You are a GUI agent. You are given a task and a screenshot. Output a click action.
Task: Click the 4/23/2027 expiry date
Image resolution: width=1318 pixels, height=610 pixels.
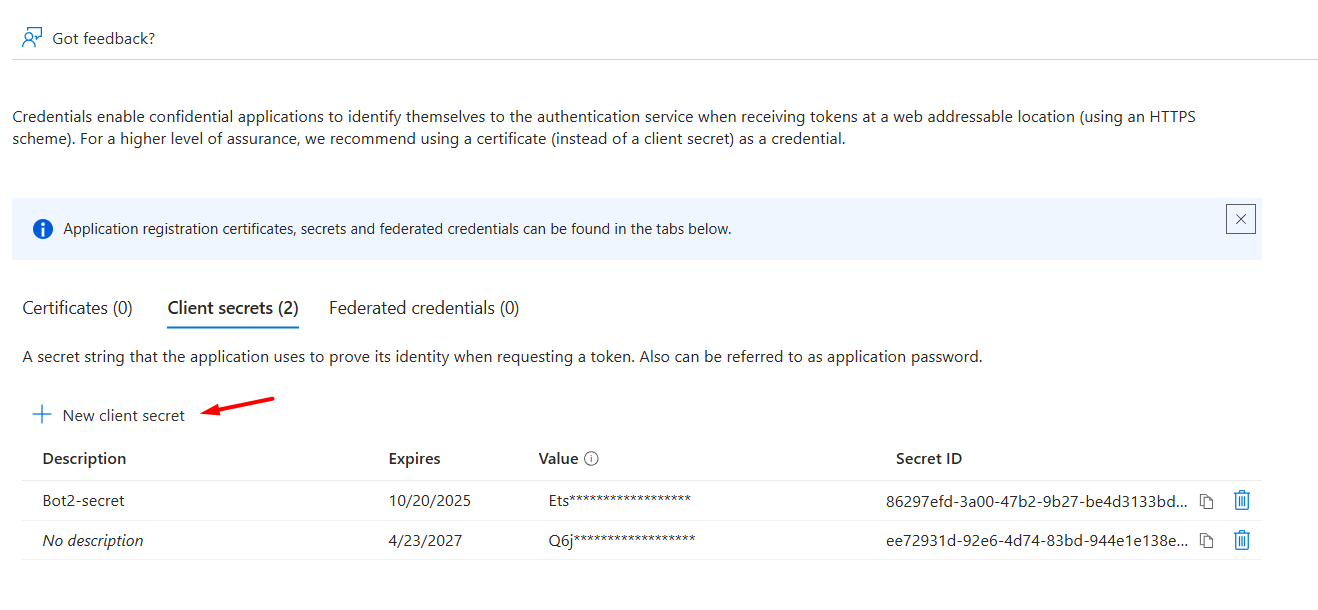coord(425,540)
